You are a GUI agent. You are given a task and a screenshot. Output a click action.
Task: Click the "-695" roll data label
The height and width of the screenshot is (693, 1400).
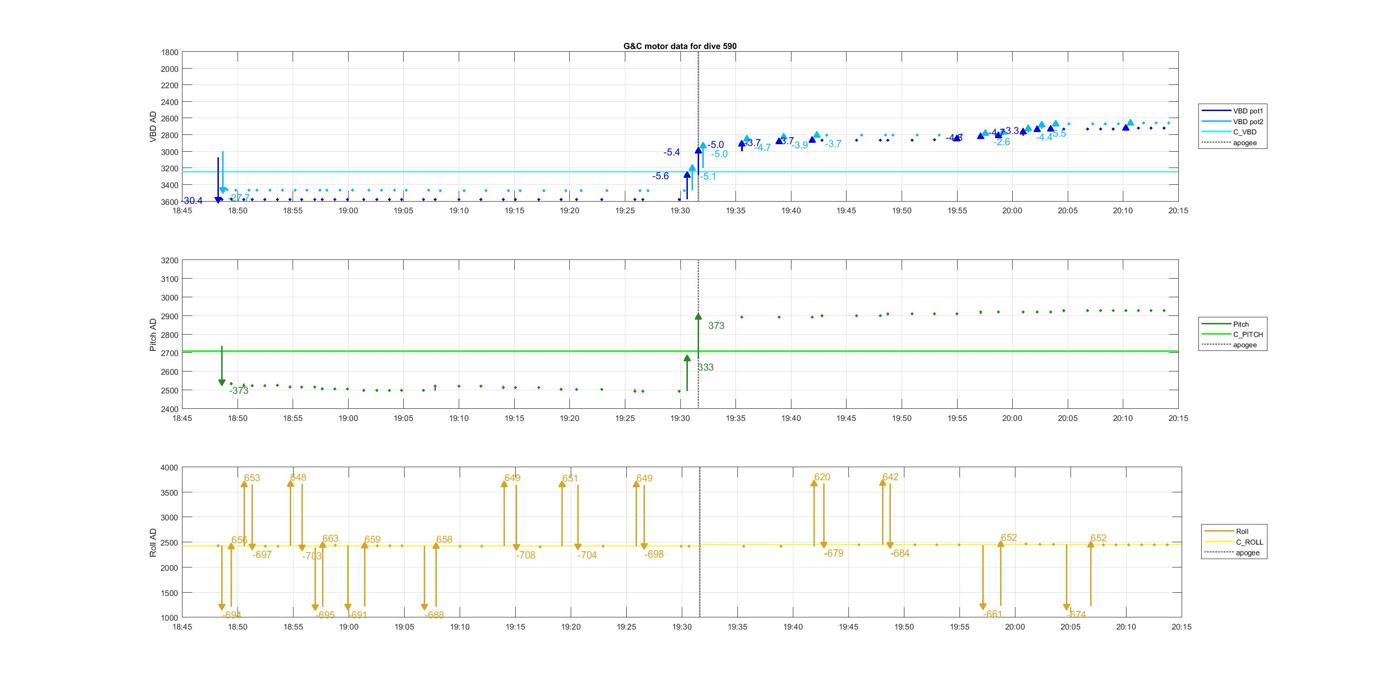click(x=325, y=616)
